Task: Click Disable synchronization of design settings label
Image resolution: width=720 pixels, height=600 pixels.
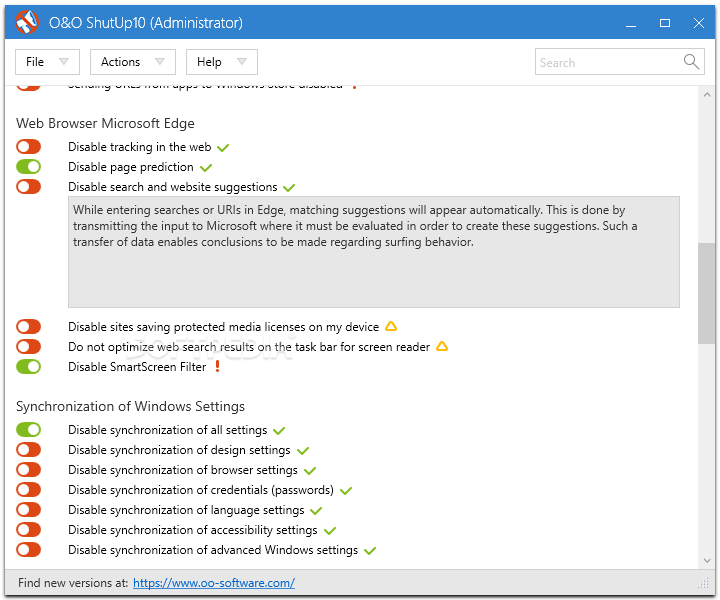Action: (179, 450)
